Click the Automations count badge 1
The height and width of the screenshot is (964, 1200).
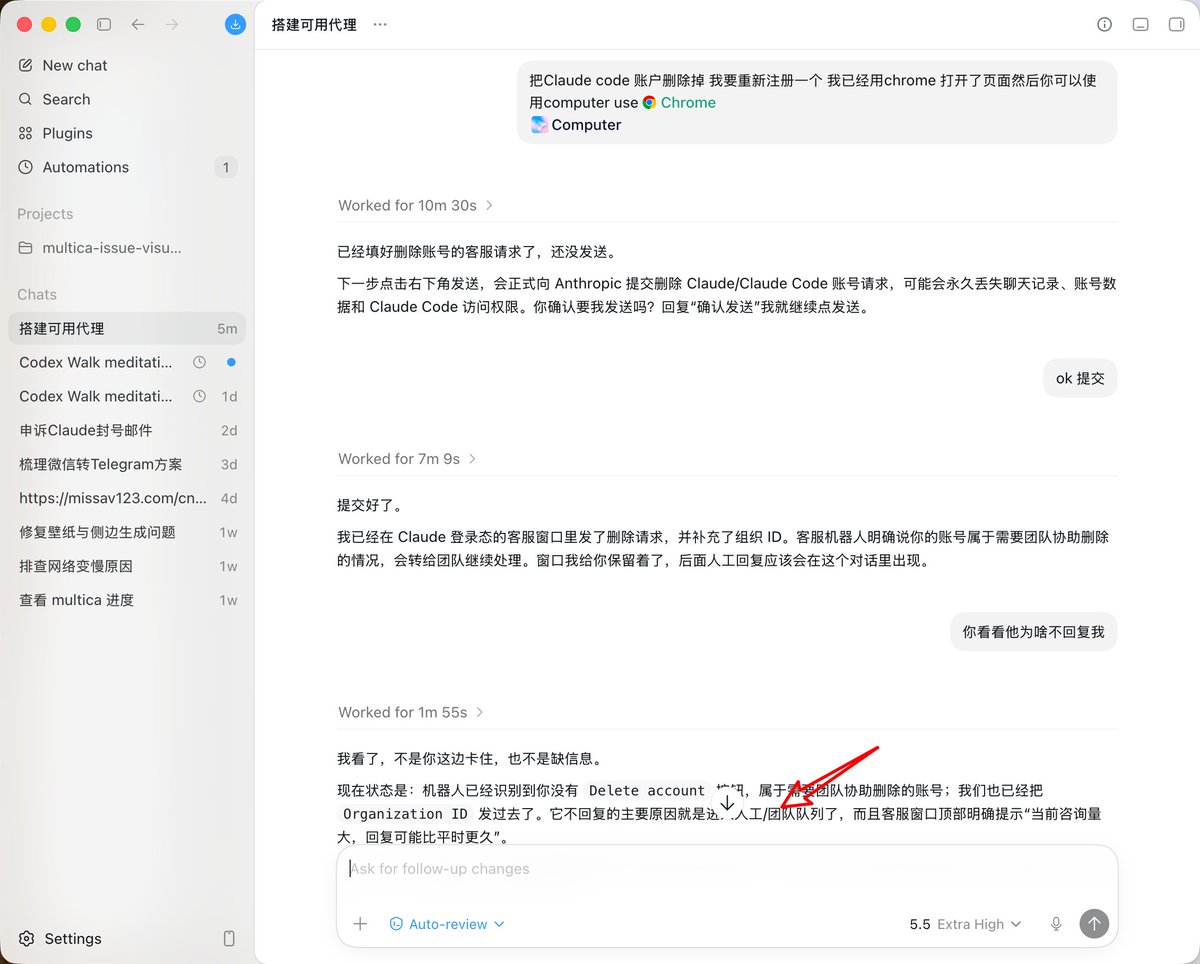point(226,167)
